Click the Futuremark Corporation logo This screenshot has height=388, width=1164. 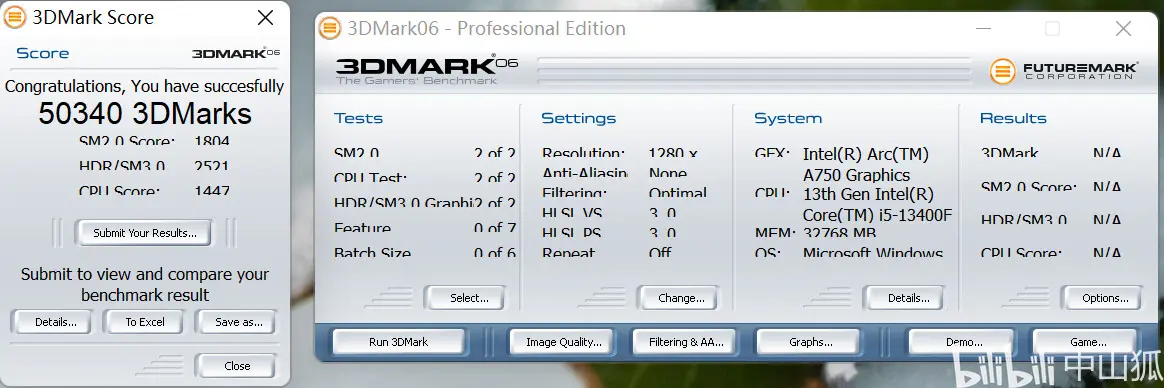[1063, 71]
